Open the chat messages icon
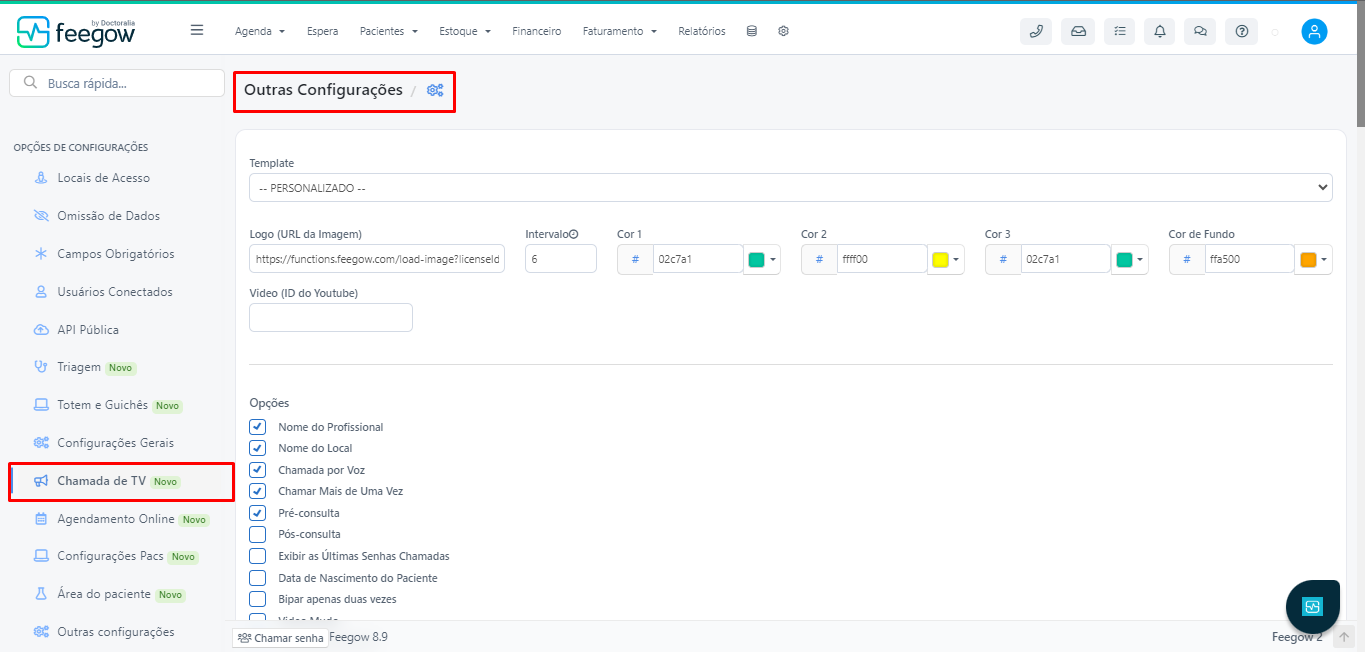 coord(1200,31)
